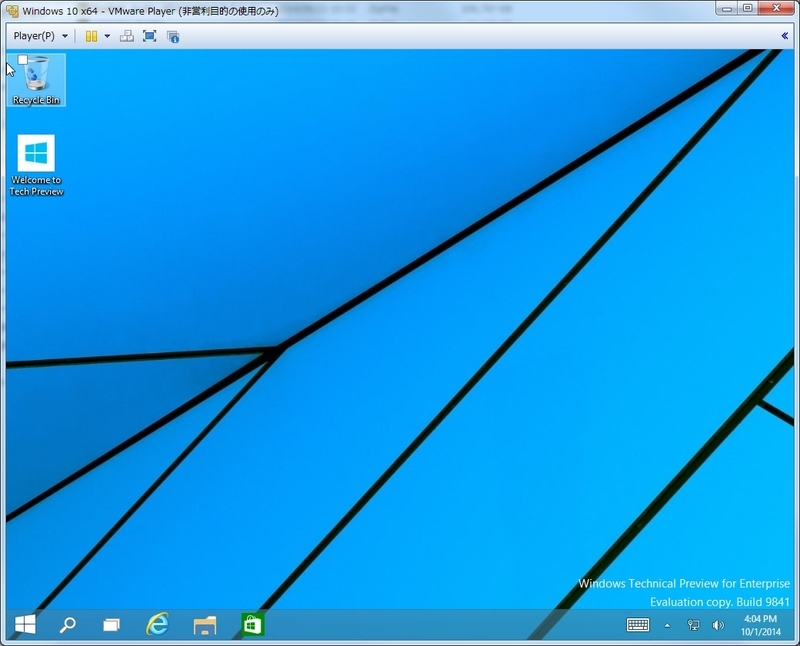Close the VMware Player window

777,8
